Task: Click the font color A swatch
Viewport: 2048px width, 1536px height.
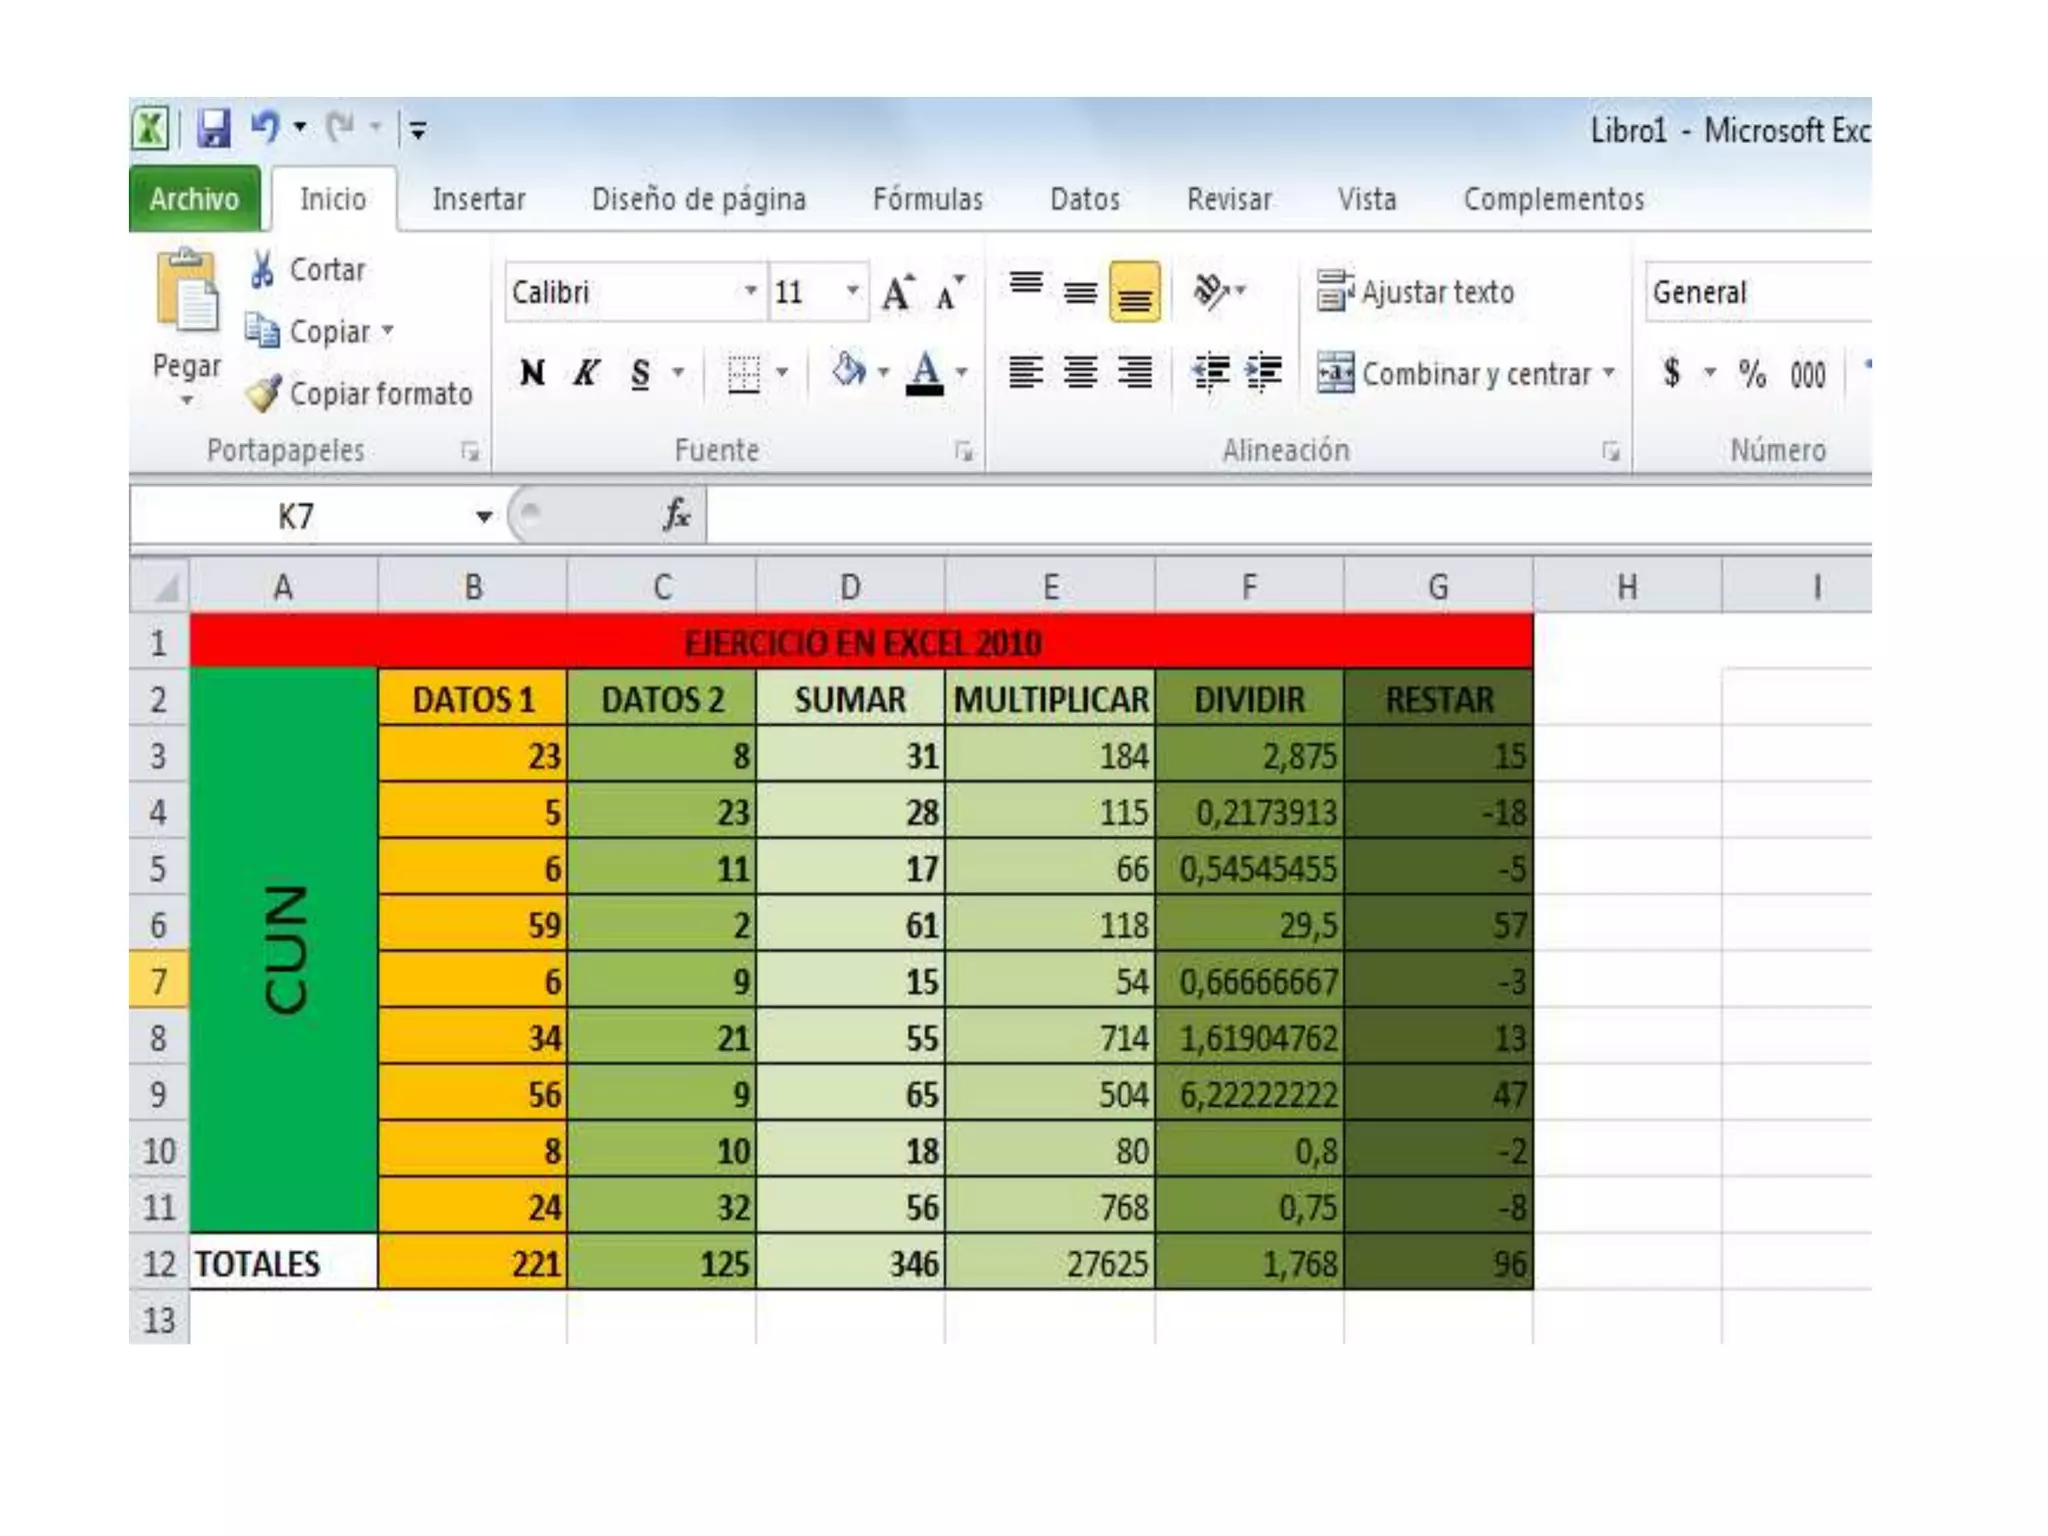Action: pyautogui.click(x=924, y=373)
